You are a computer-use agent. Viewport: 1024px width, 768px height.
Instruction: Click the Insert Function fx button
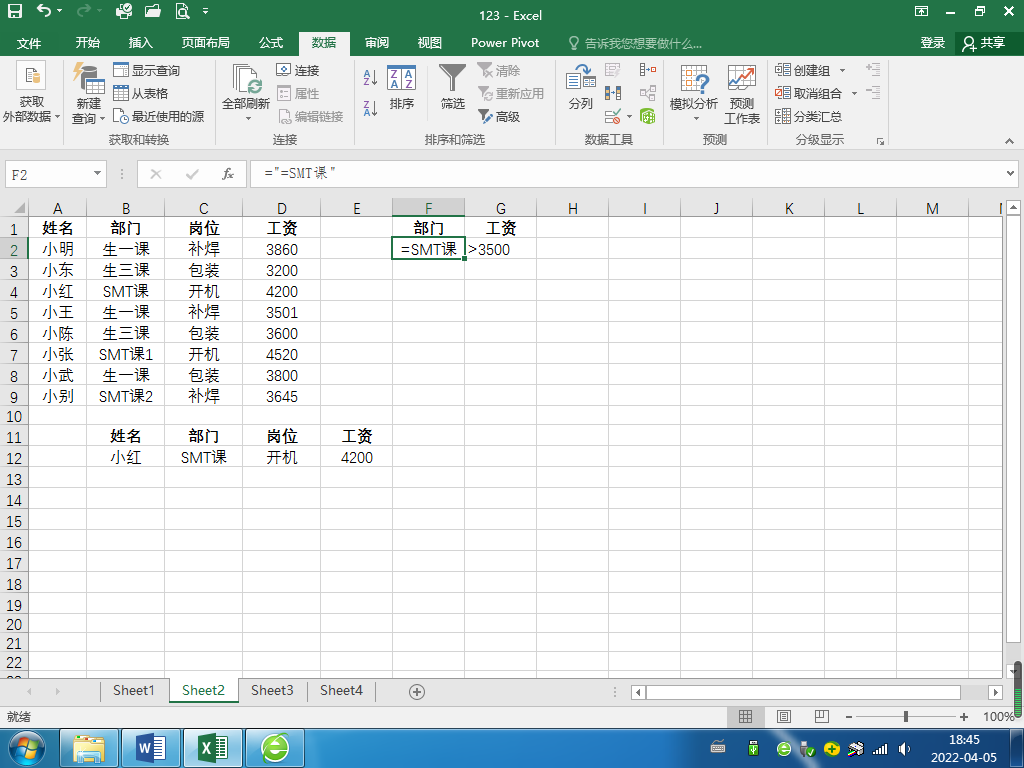coord(228,174)
